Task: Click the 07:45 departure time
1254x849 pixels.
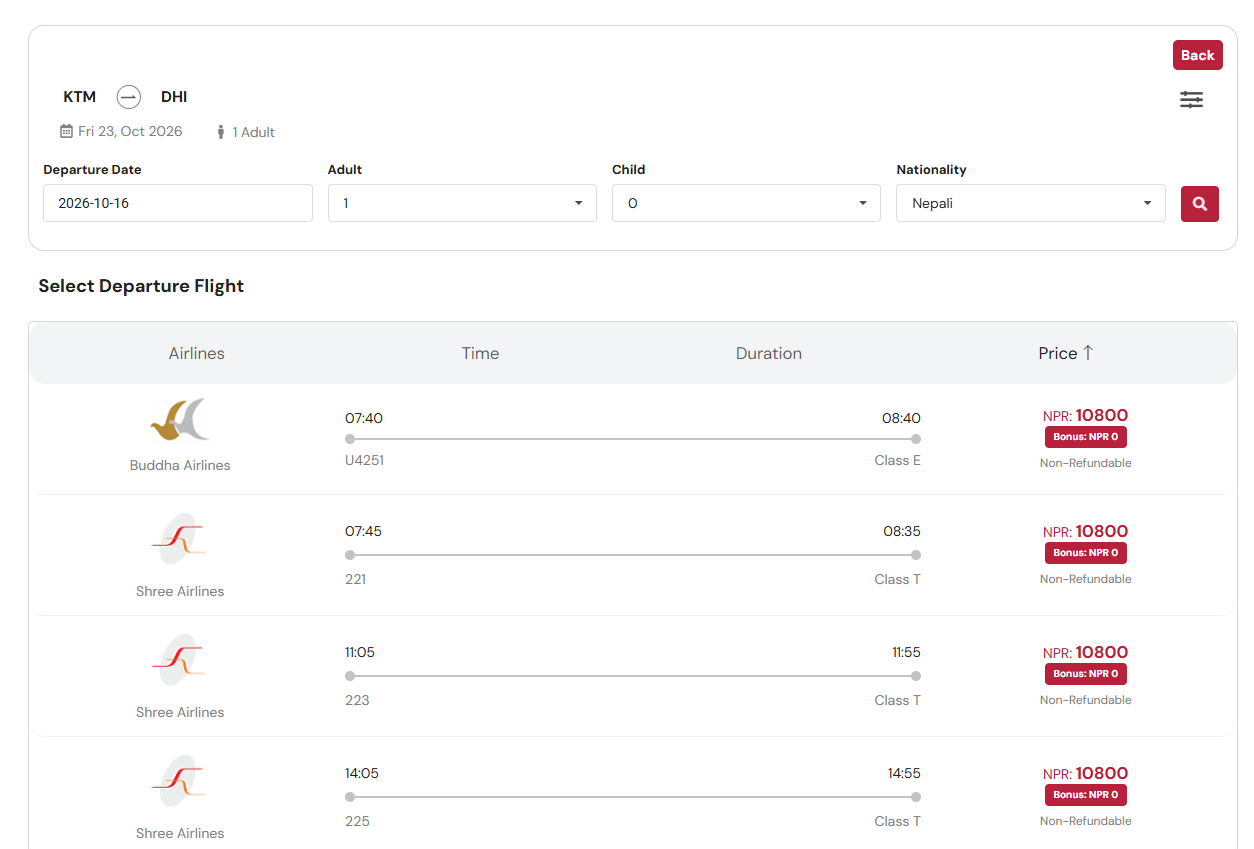Action: click(364, 531)
